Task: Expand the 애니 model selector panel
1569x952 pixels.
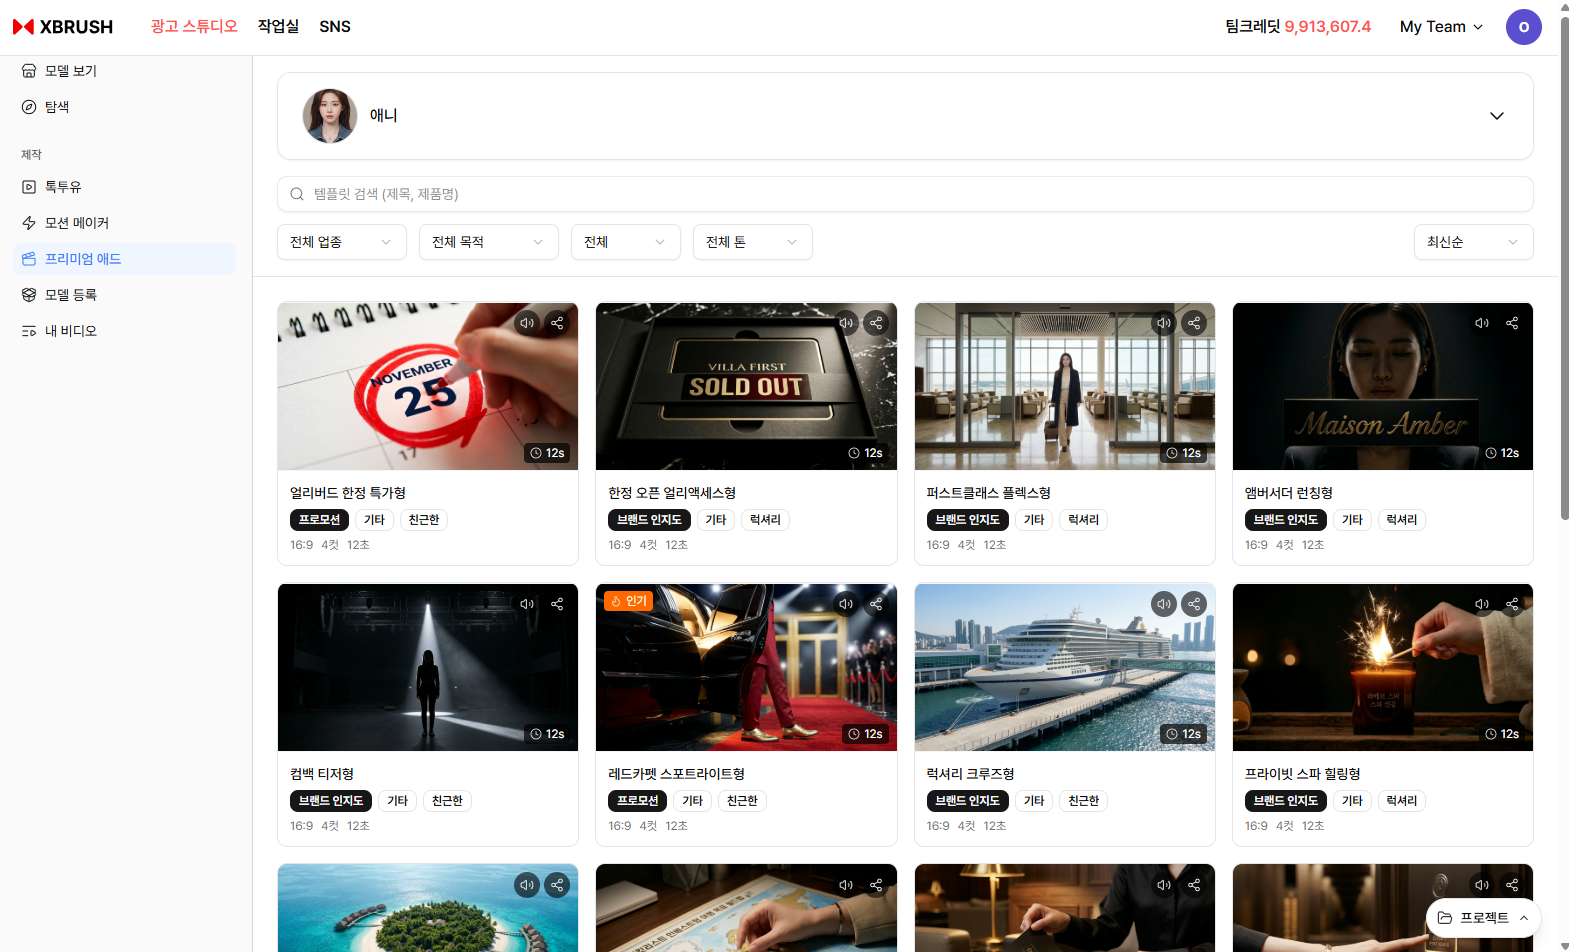Action: tap(1496, 116)
